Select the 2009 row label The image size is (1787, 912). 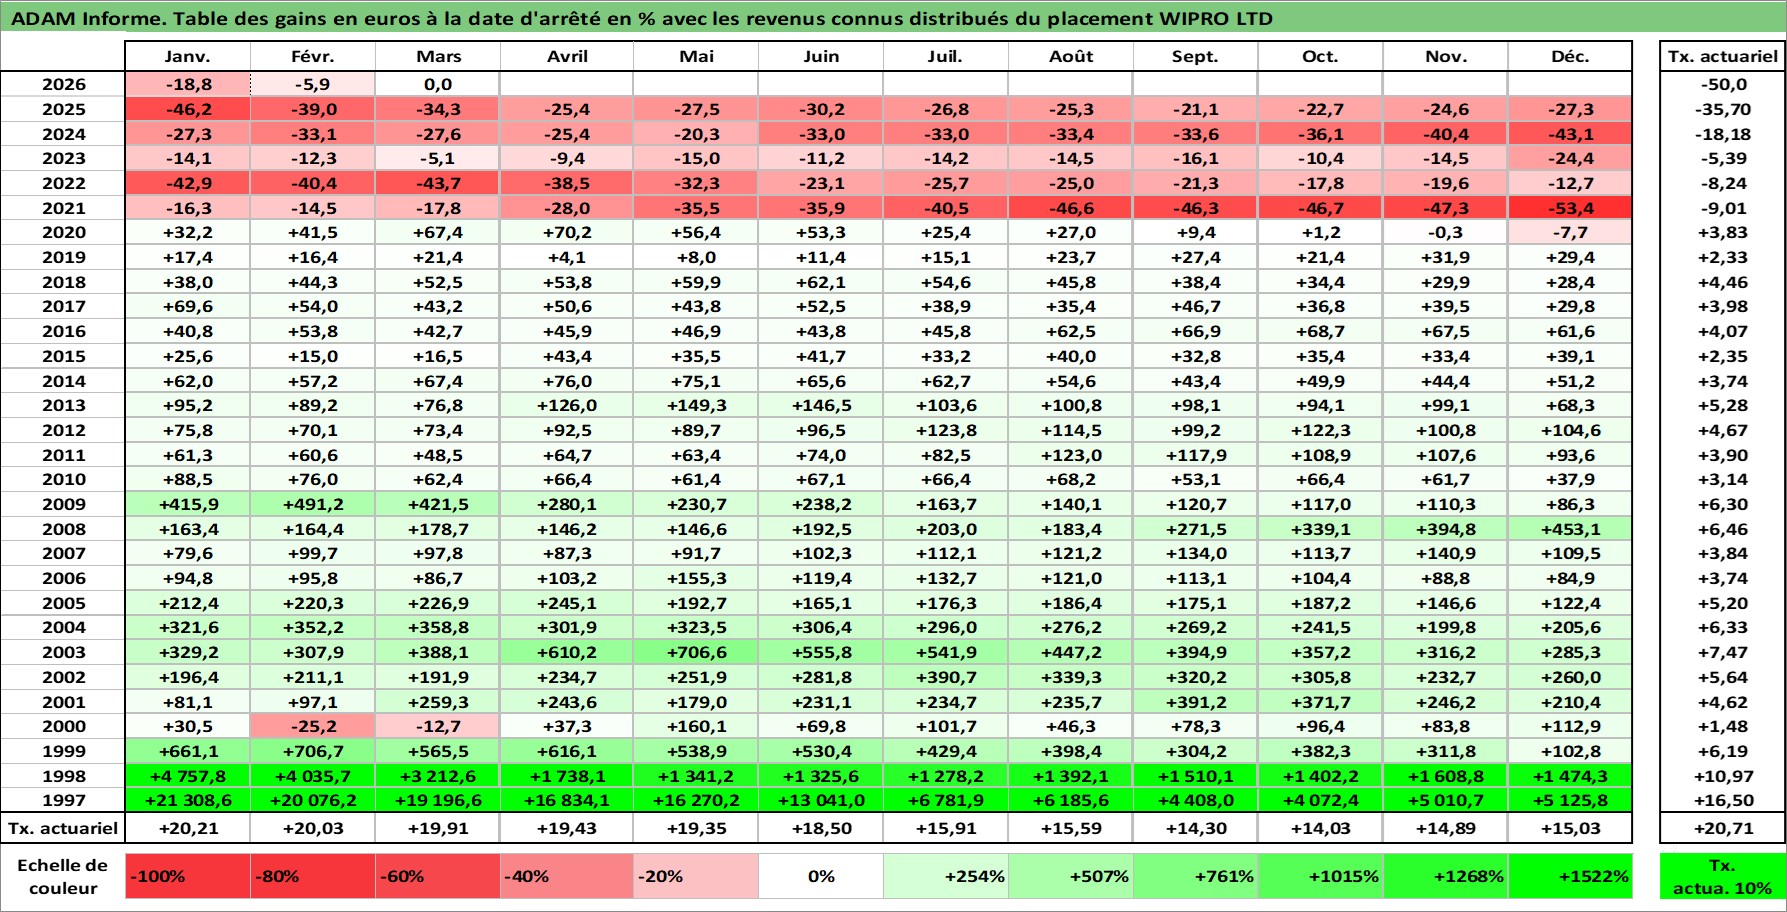[x=63, y=504]
